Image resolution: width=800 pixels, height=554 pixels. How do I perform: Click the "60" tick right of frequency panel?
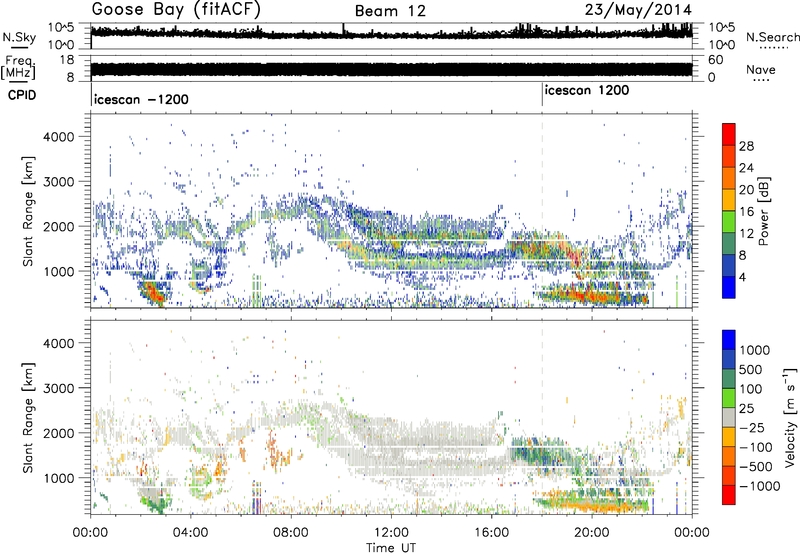[x=716, y=60]
